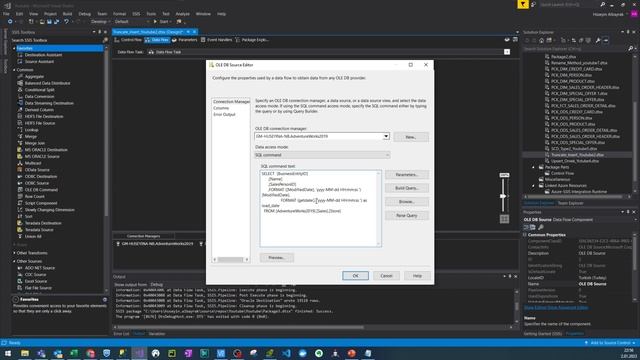Select the Columns page in the editor
The image size is (640, 360).
221,108
